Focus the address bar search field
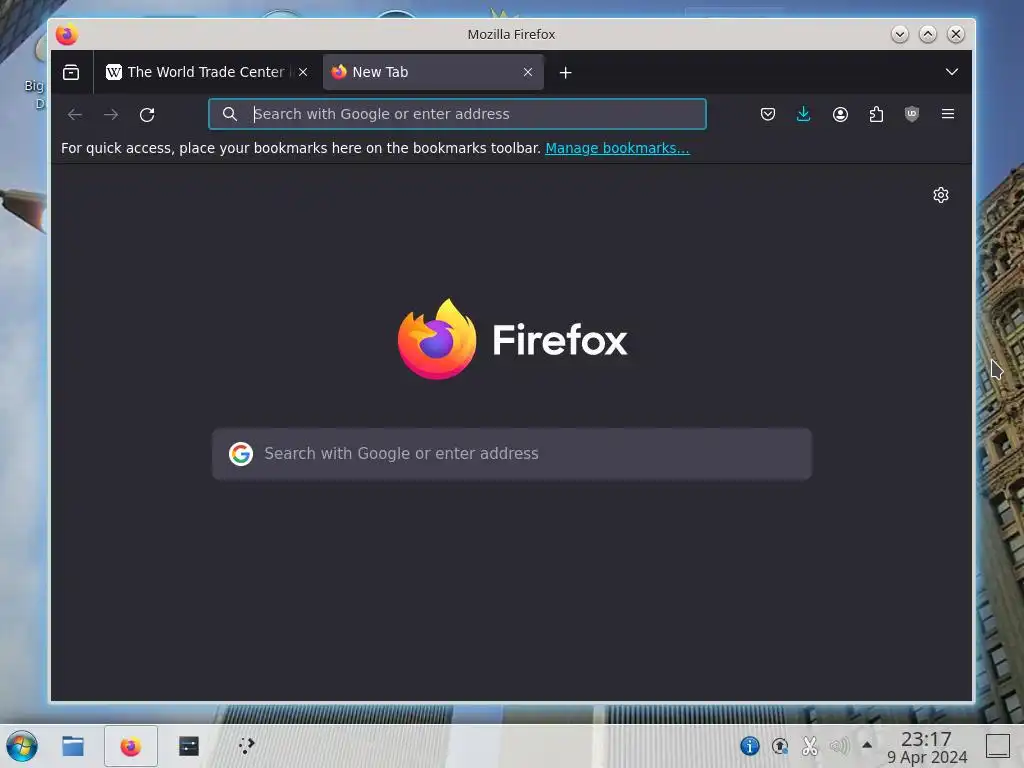Image resolution: width=1024 pixels, height=768 pixels. coord(457,114)
